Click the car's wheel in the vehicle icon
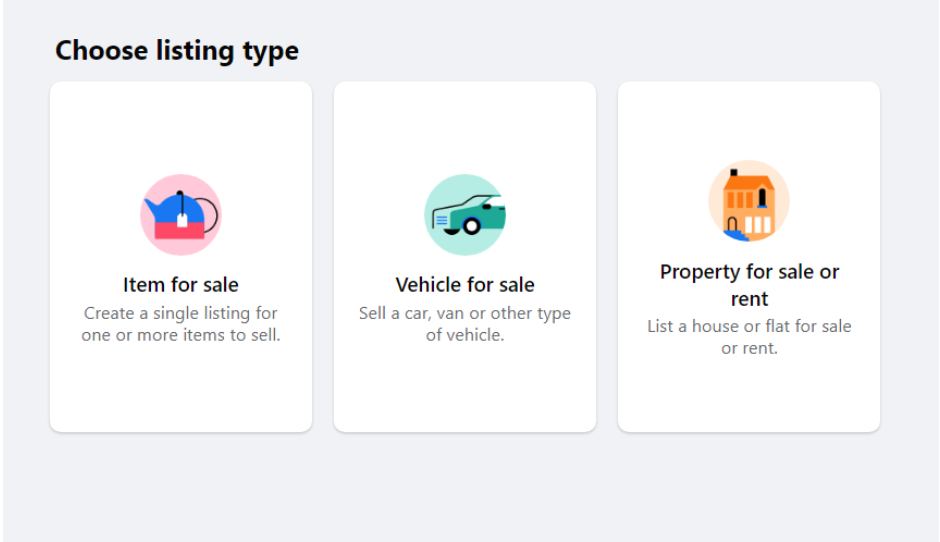This screenshot has width=940, height=542. coord(472,226)
